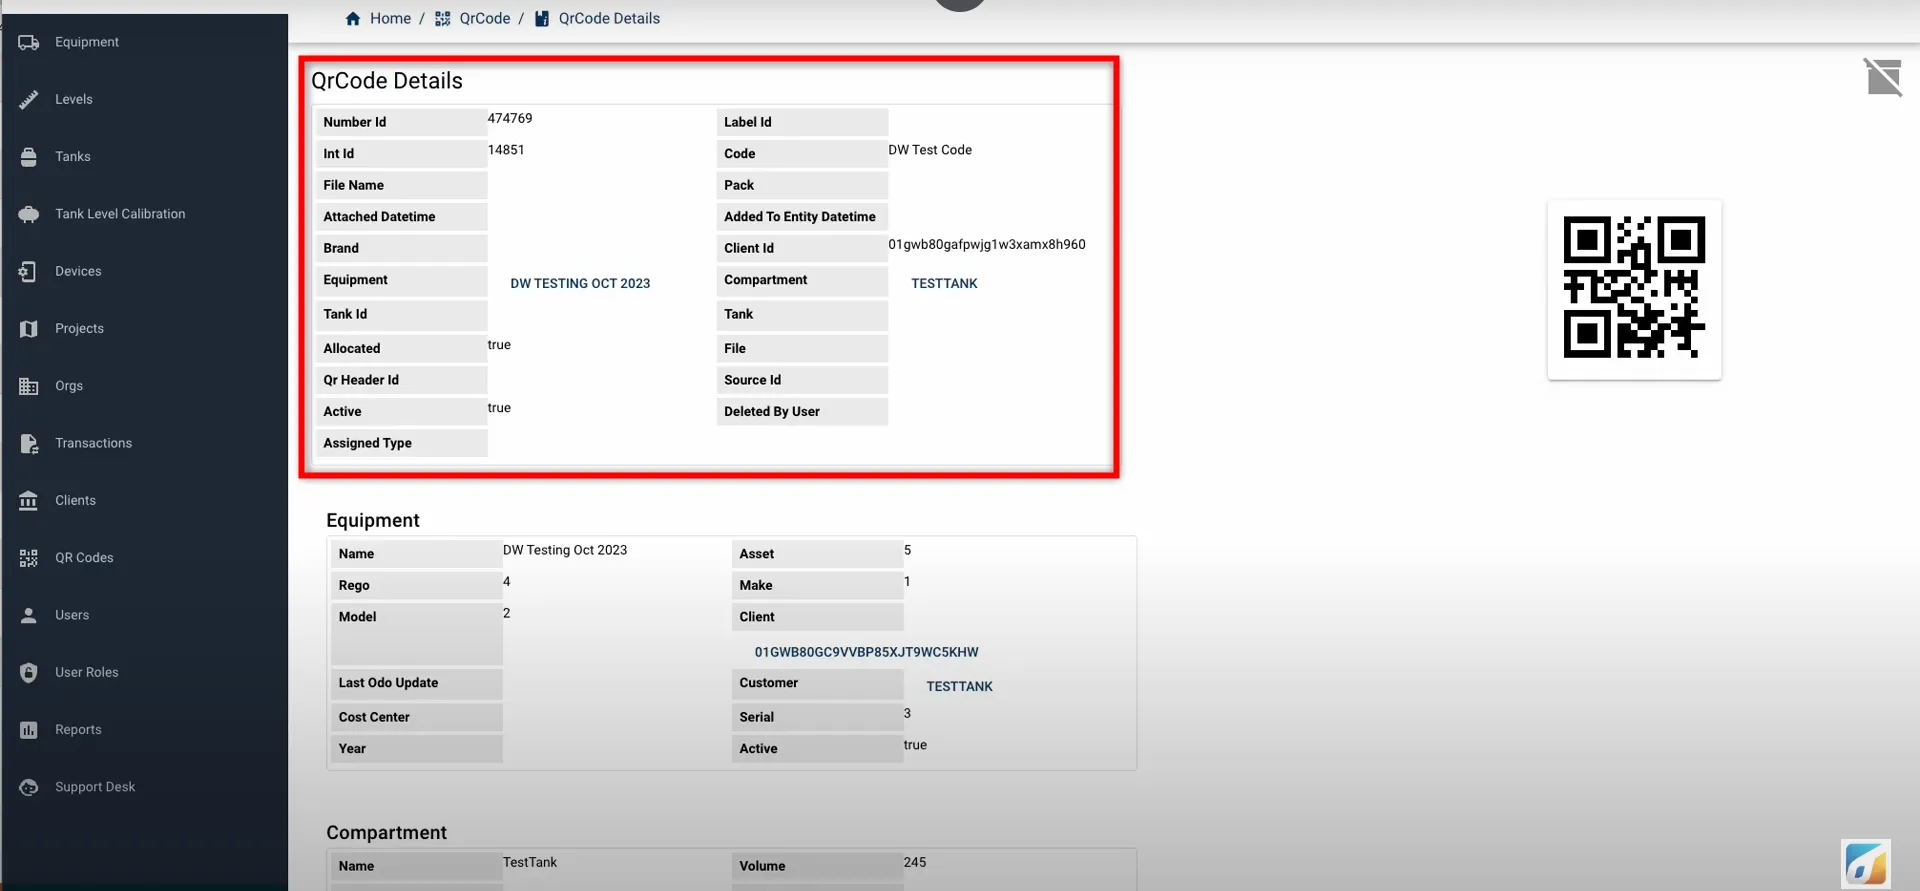Open client link 01GWB80GC9VVBP85XJT9WC5KHW
The width and height of the screenshot is (1920, 891).
(866, 652)
